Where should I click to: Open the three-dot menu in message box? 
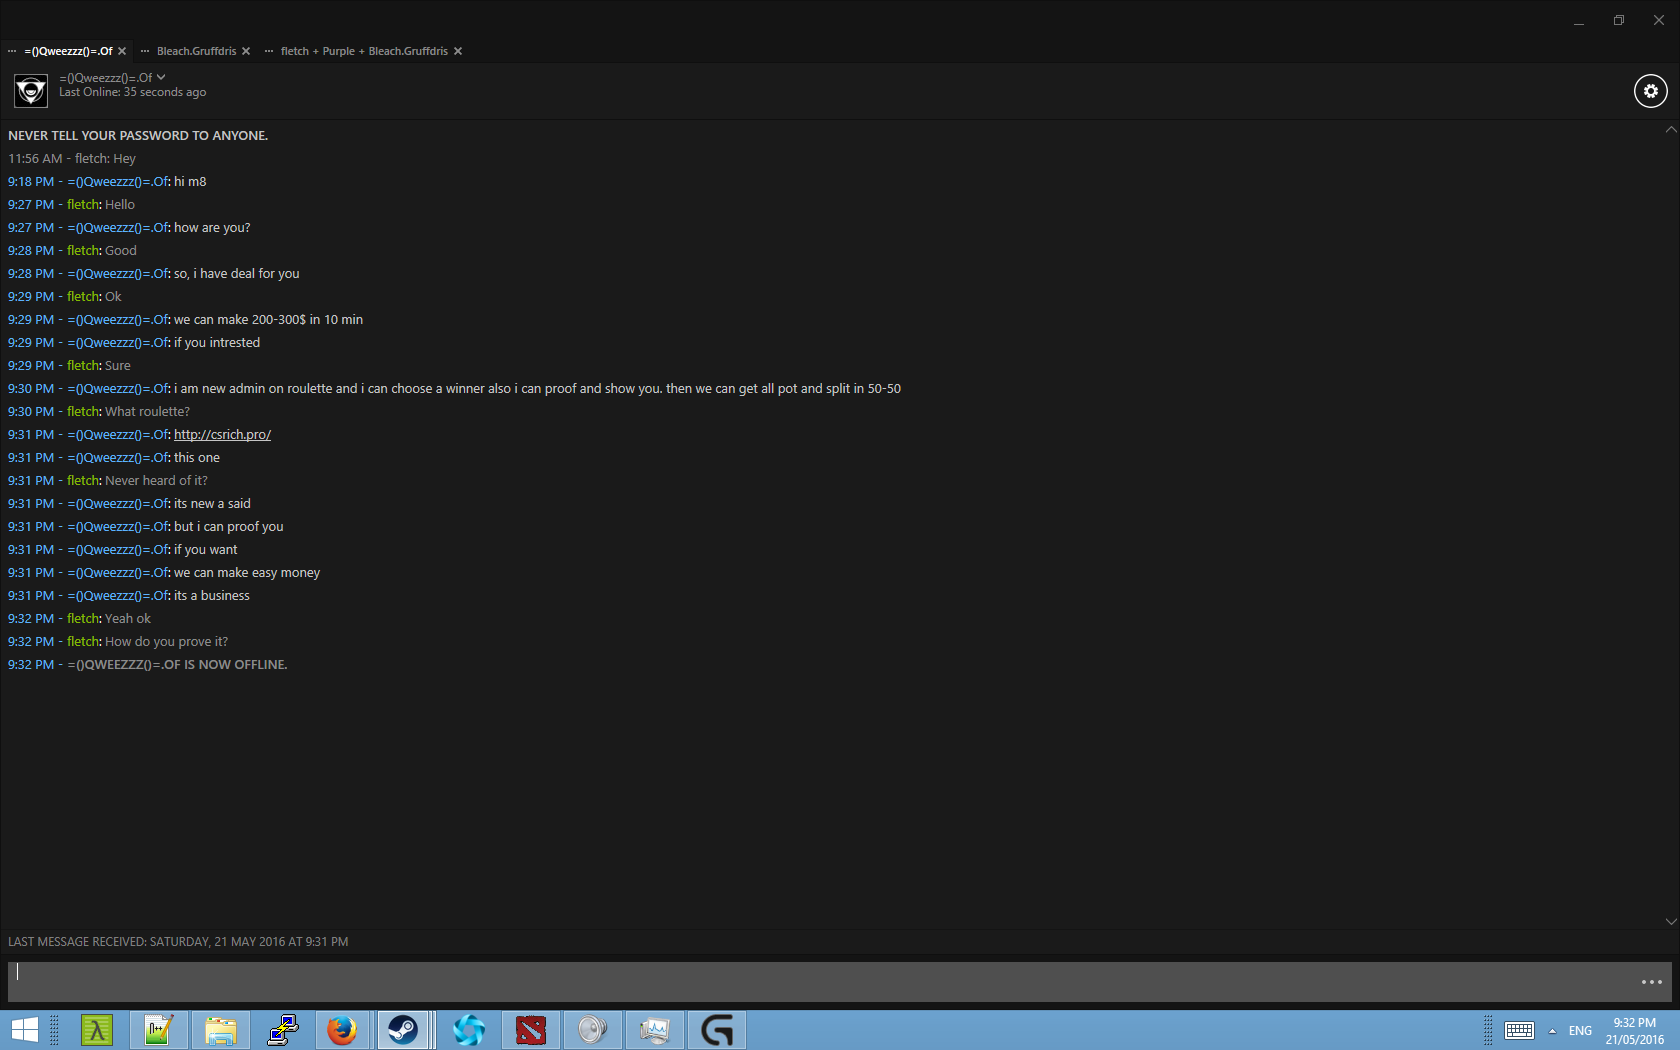click(x=1651, y=982)
